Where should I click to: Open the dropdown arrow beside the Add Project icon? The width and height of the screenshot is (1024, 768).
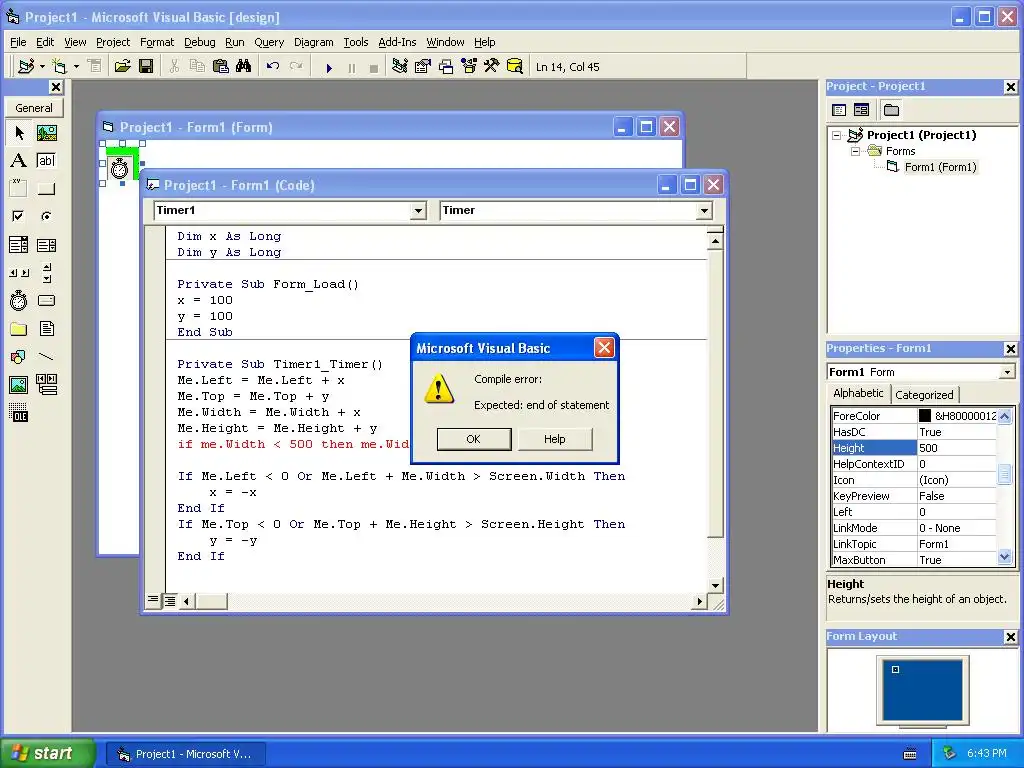(x=42, y=67)
